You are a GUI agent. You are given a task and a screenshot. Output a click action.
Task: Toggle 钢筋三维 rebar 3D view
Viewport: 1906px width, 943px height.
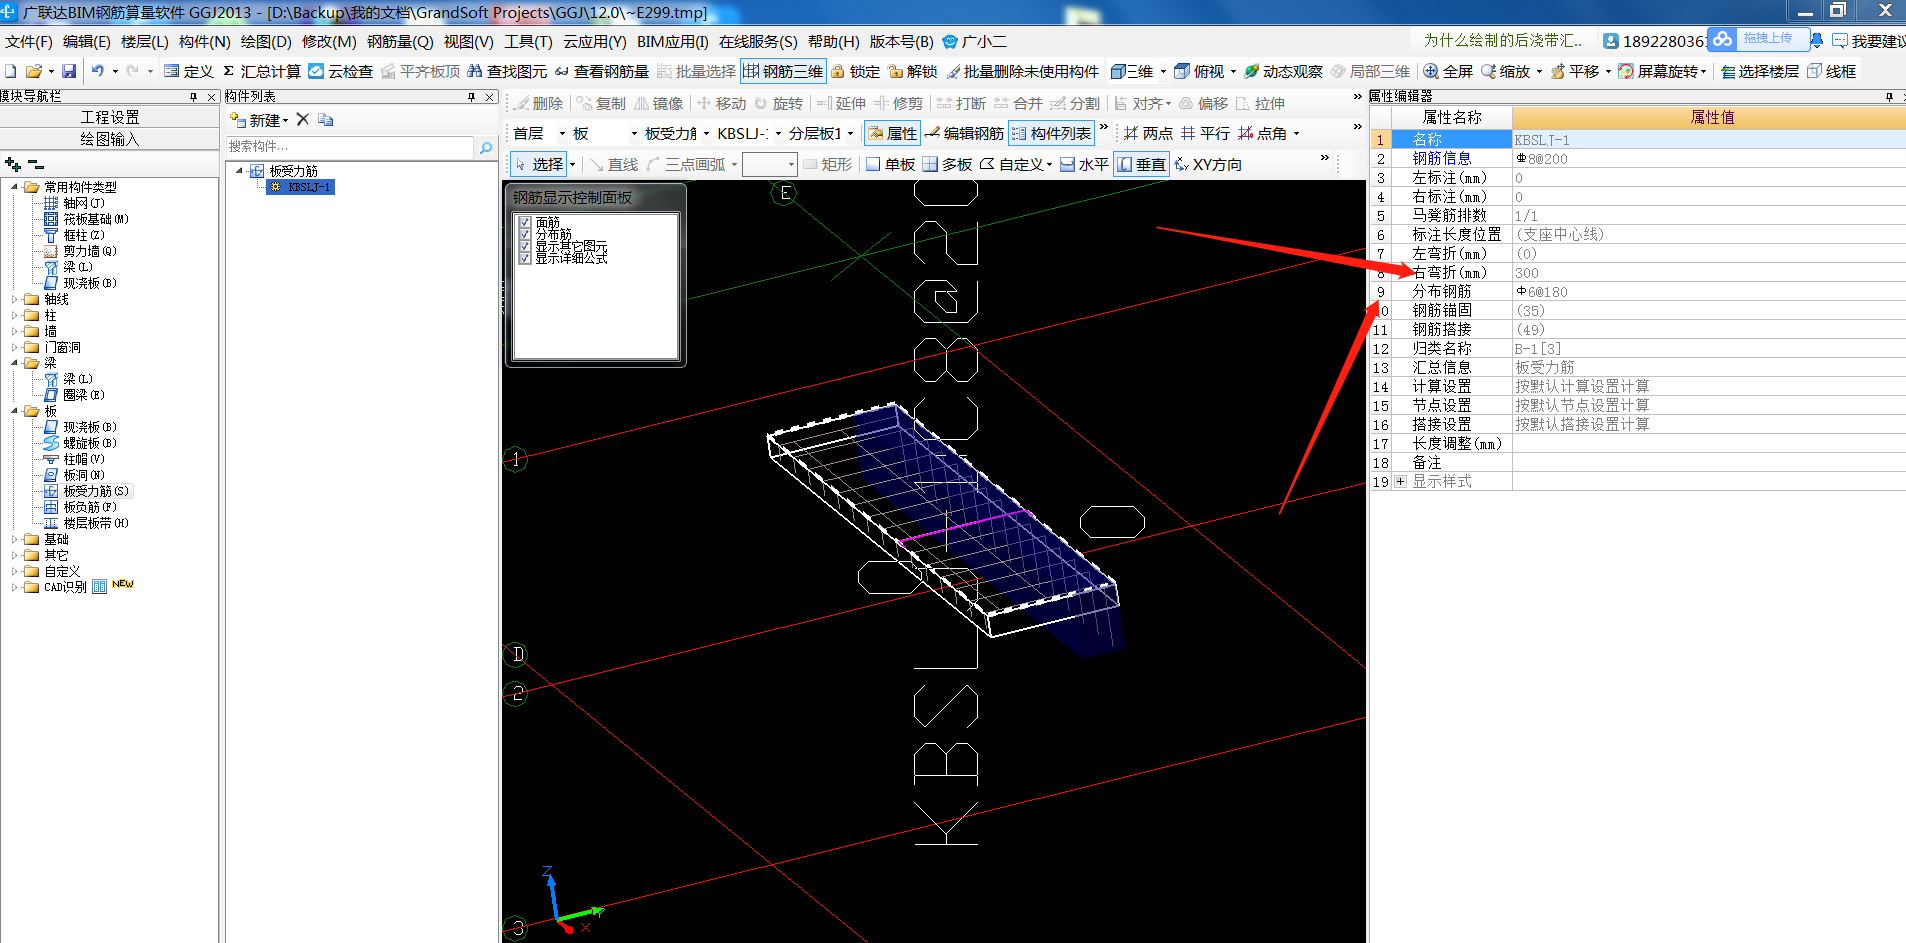783,71
